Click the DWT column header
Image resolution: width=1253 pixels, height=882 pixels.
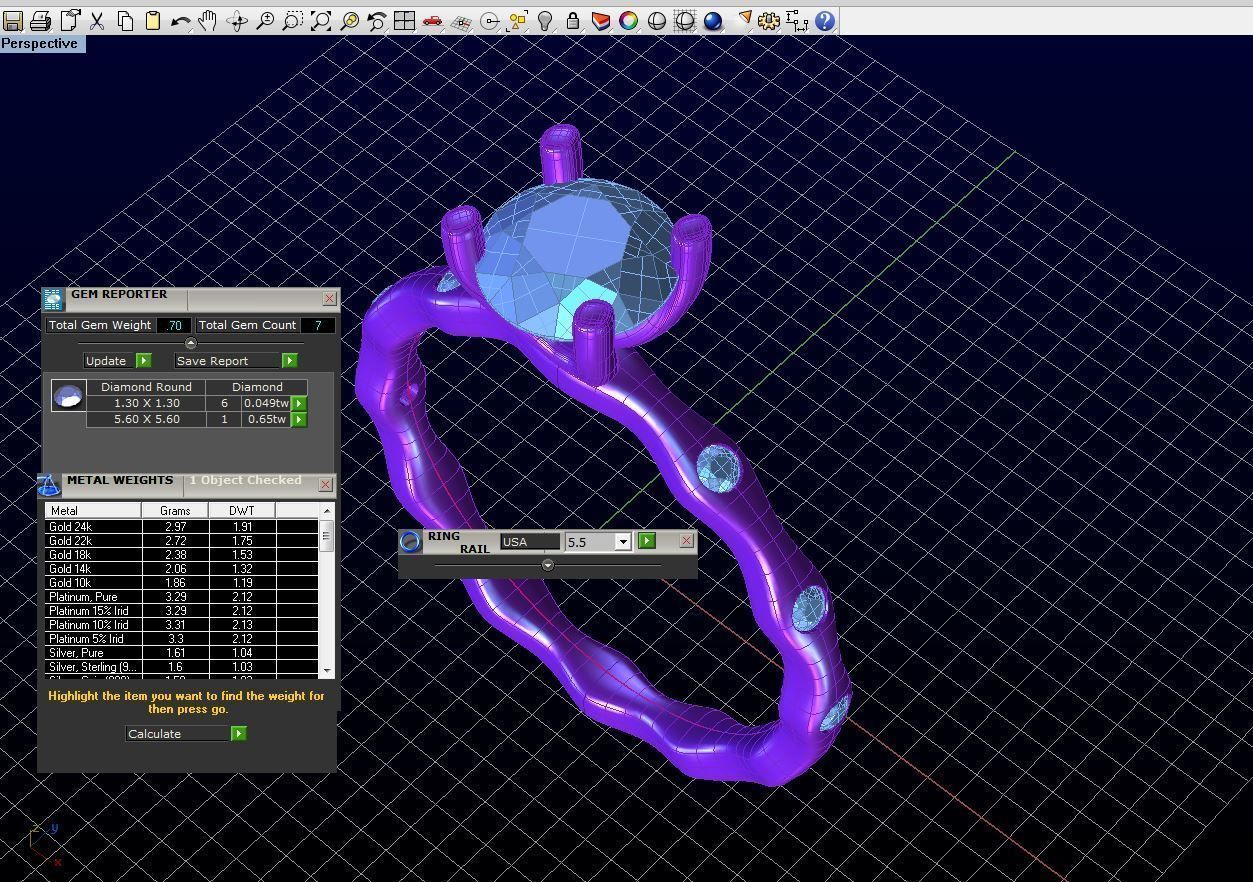tap(242, 511)
